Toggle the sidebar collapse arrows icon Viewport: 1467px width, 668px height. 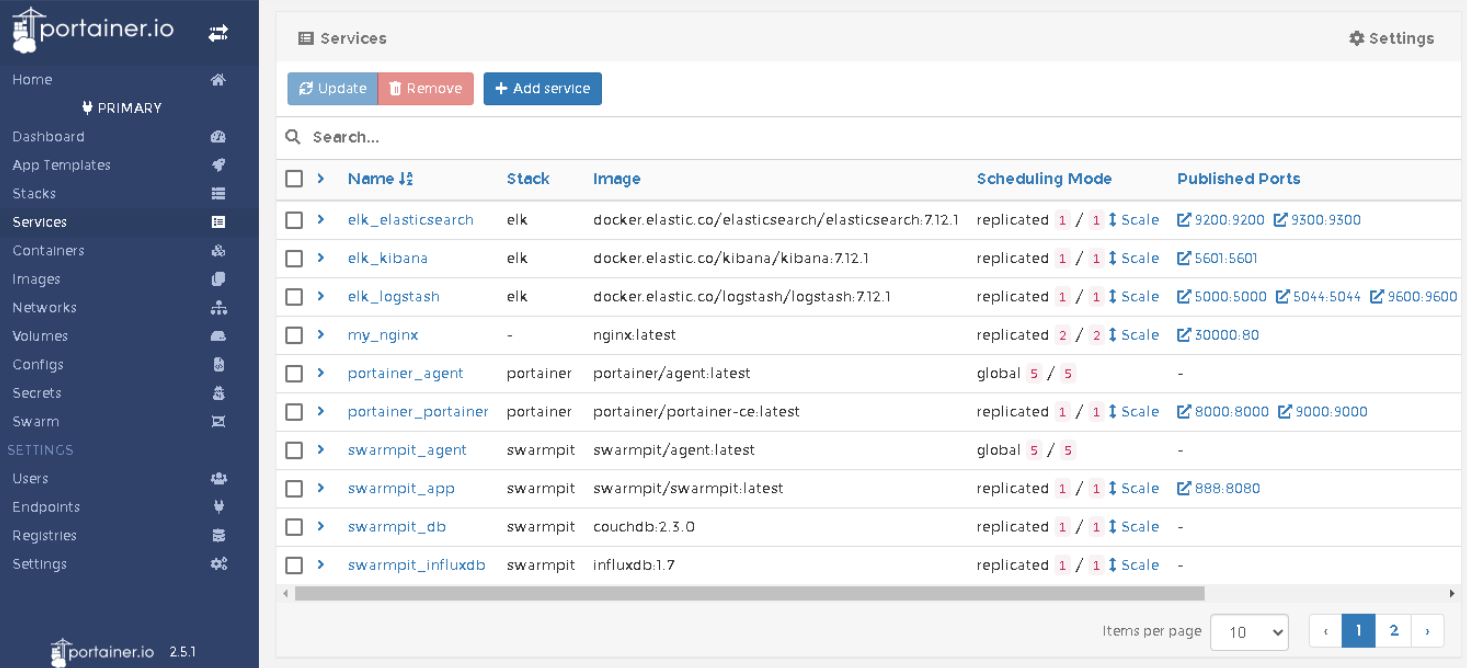click(218, 33)
